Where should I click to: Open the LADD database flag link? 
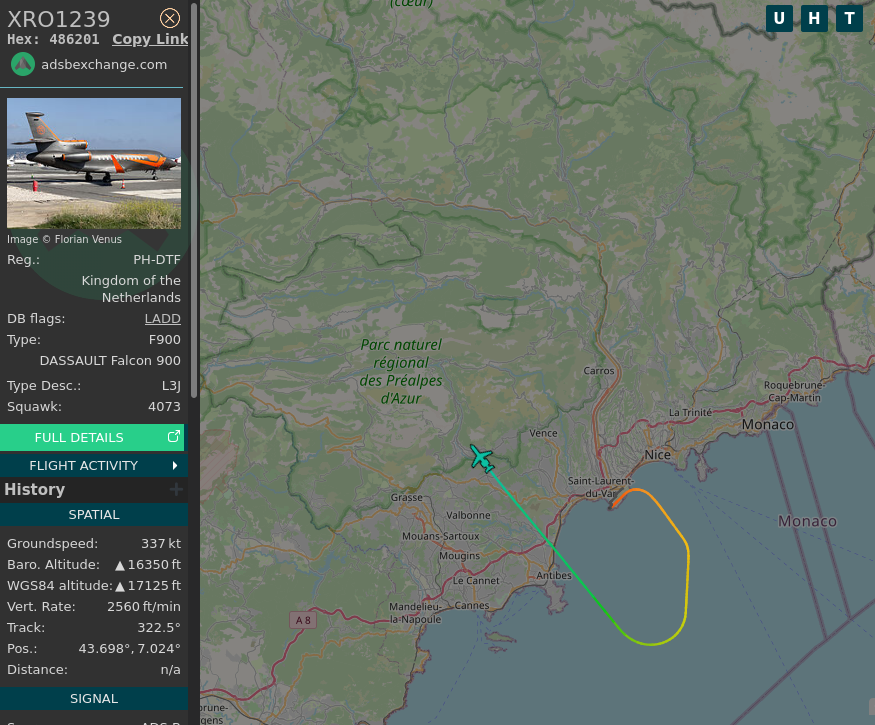(x=162, y=318)
